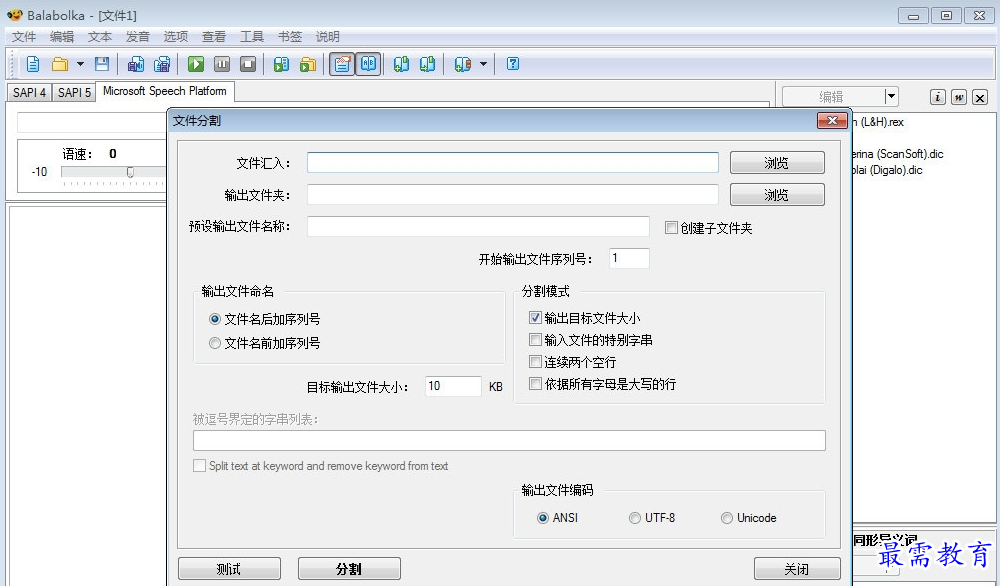Viewport: 1000px width, 586px height.
Task: Select Unicode output encoding
Action: tap(726, 518)
